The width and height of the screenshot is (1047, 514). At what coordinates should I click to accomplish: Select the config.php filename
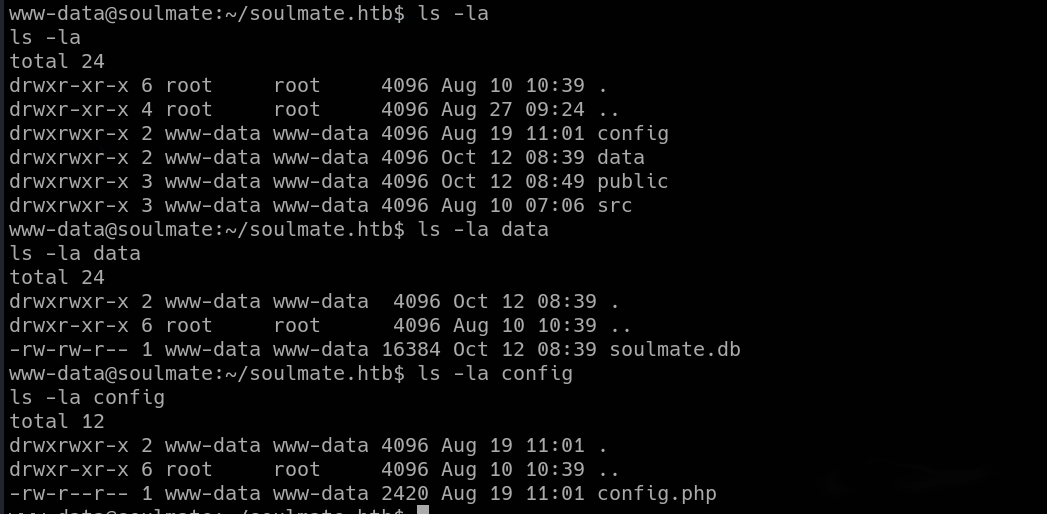656,494
